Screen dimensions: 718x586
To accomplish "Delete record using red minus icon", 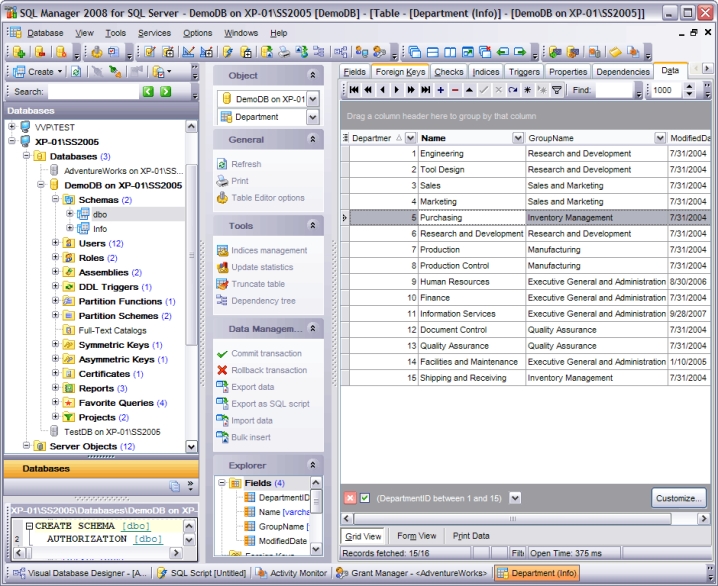I will coord(455,90).
